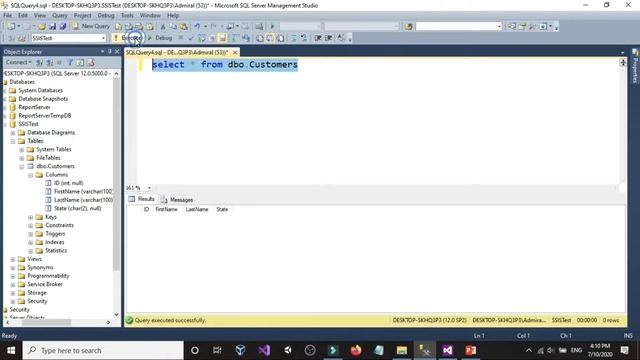Expand the Database Diagrams node
The height and width of the screenshot is (360, 640).
click(13, 133)
